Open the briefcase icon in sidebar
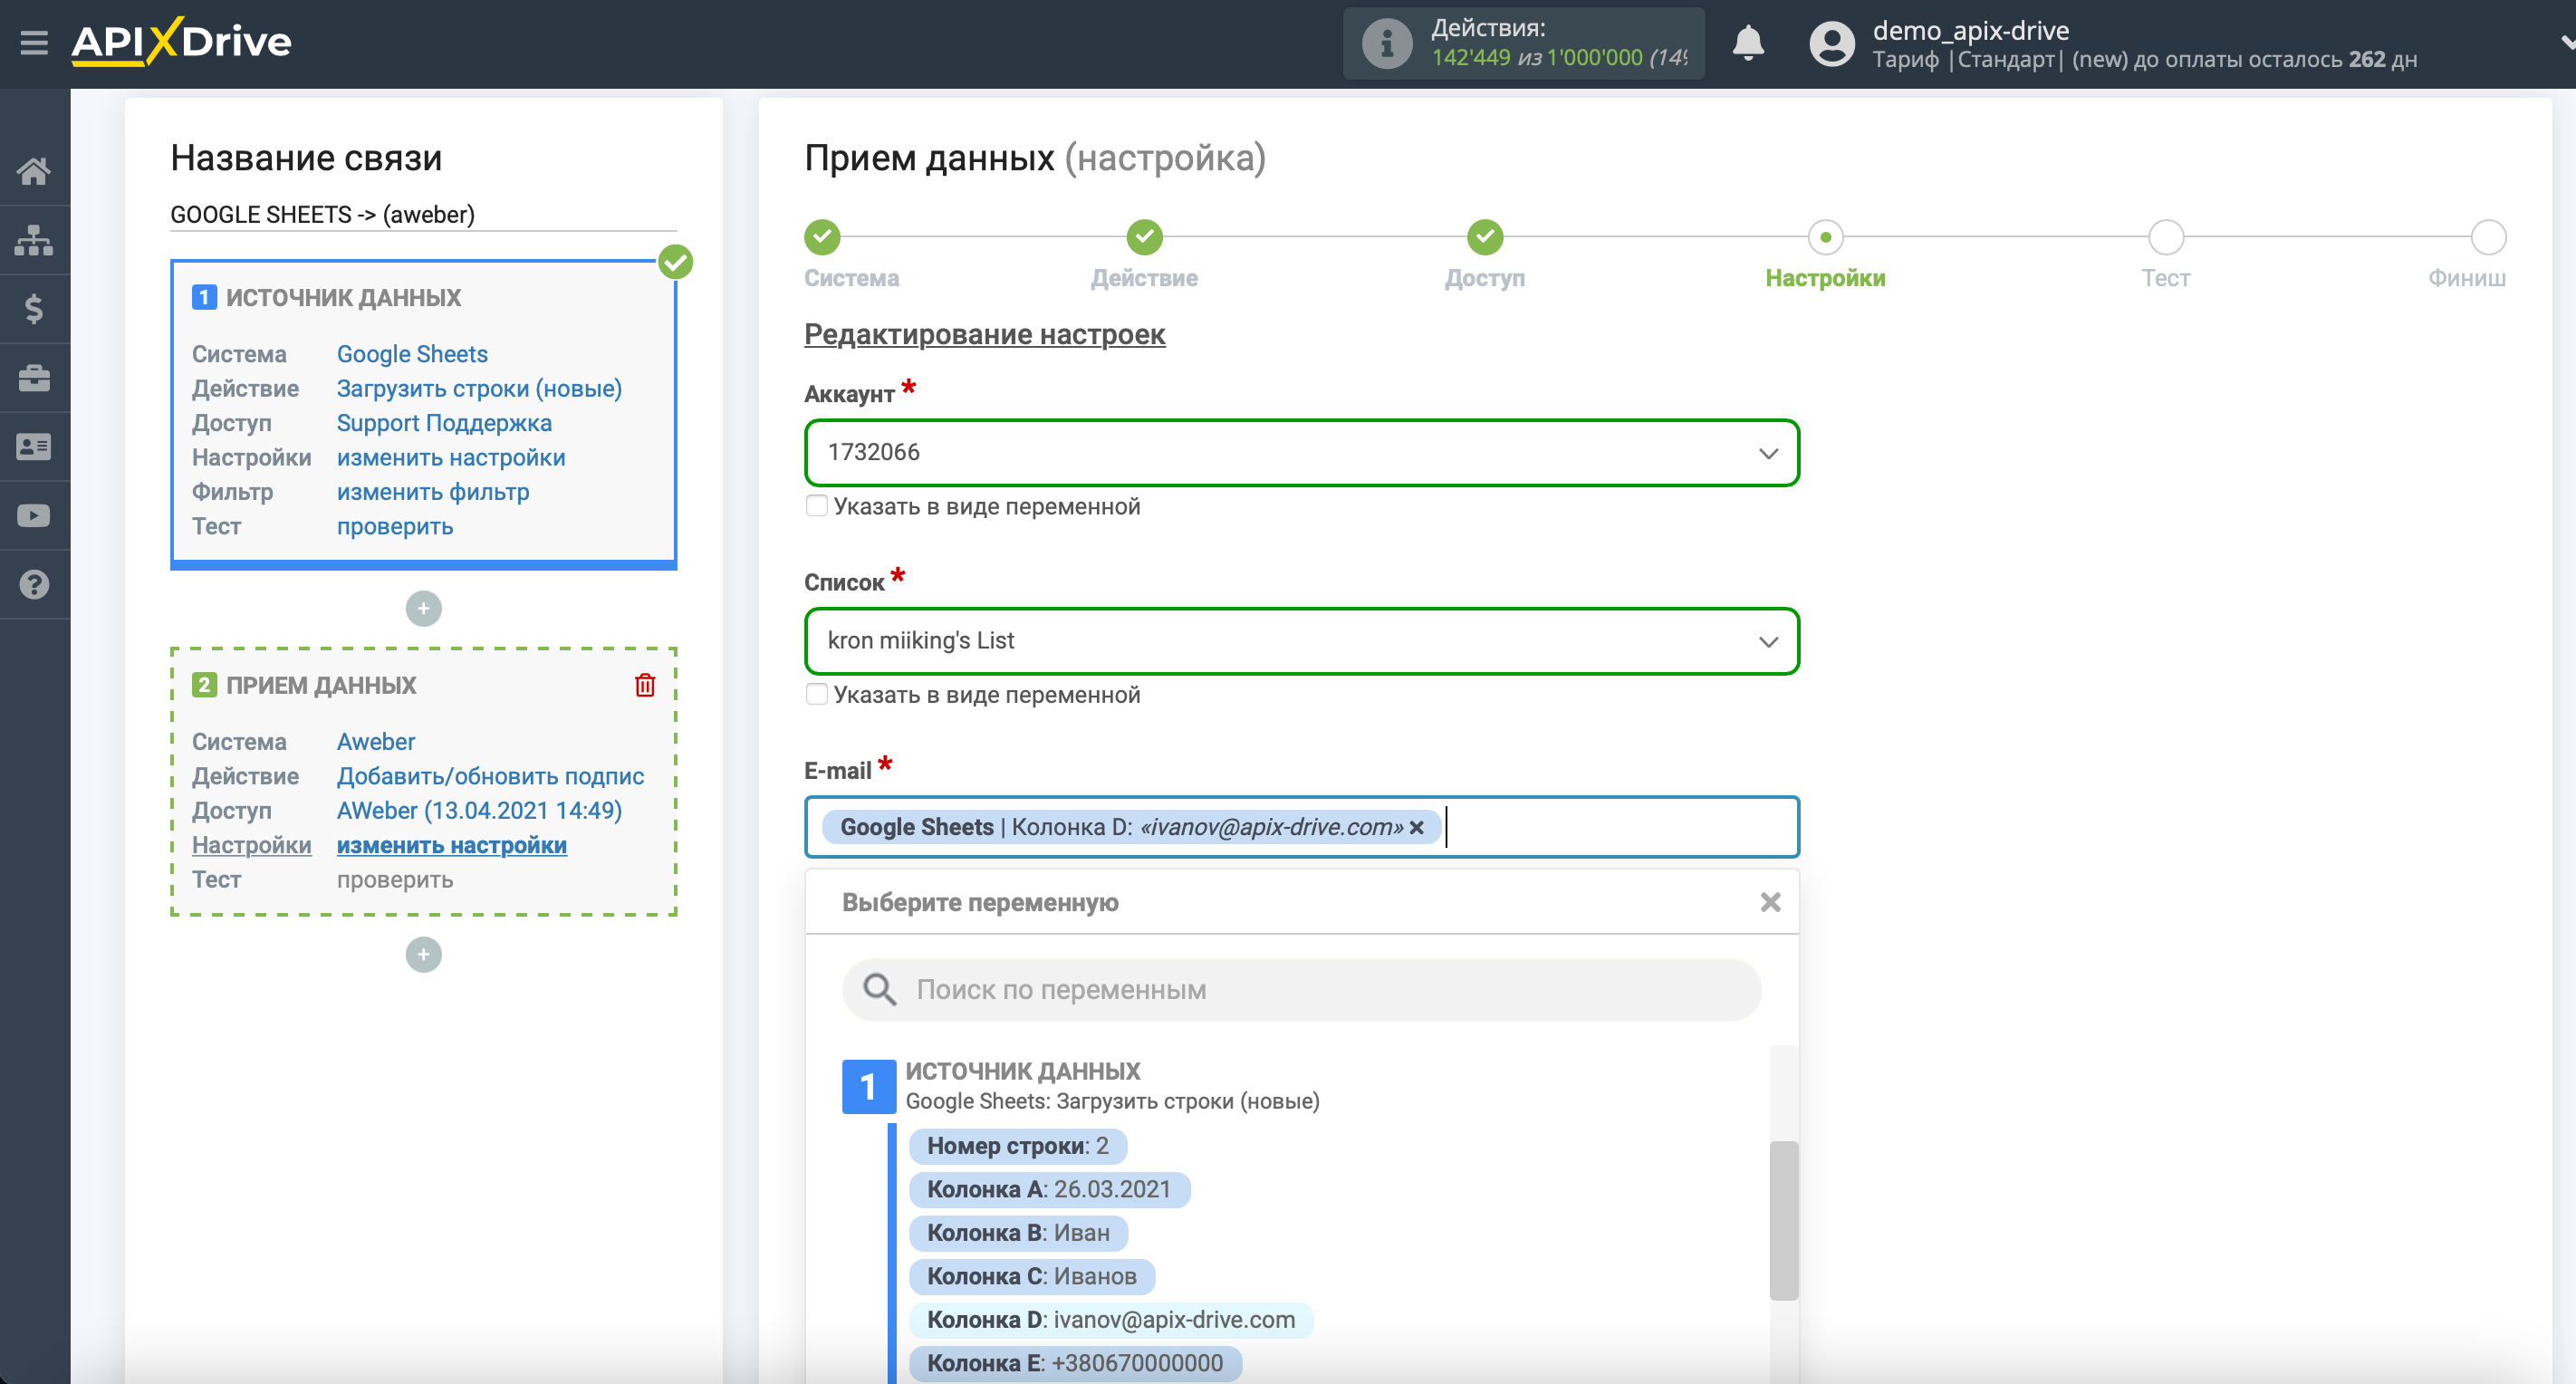 click(x=34, y=378)
